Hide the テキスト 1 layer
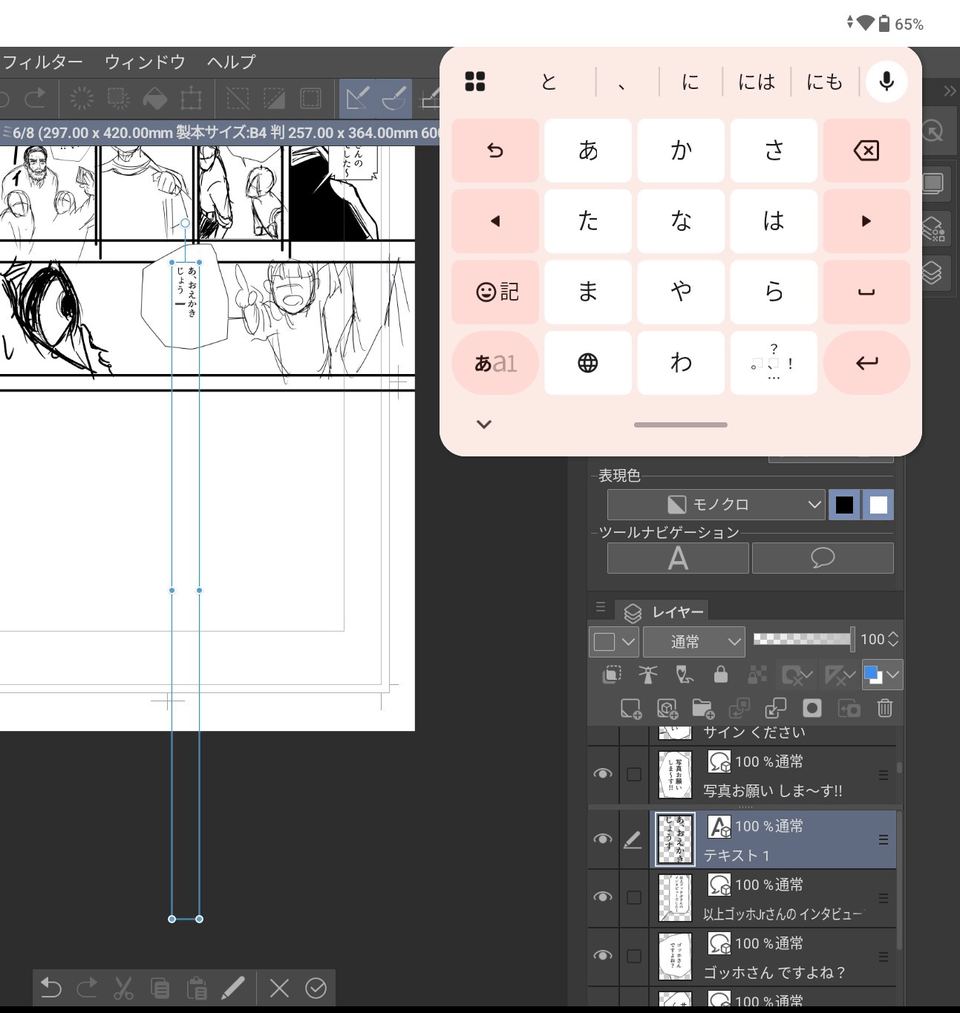Viewport: 960px width, 1013px height. pyautogui.click(x=603, y=839)
